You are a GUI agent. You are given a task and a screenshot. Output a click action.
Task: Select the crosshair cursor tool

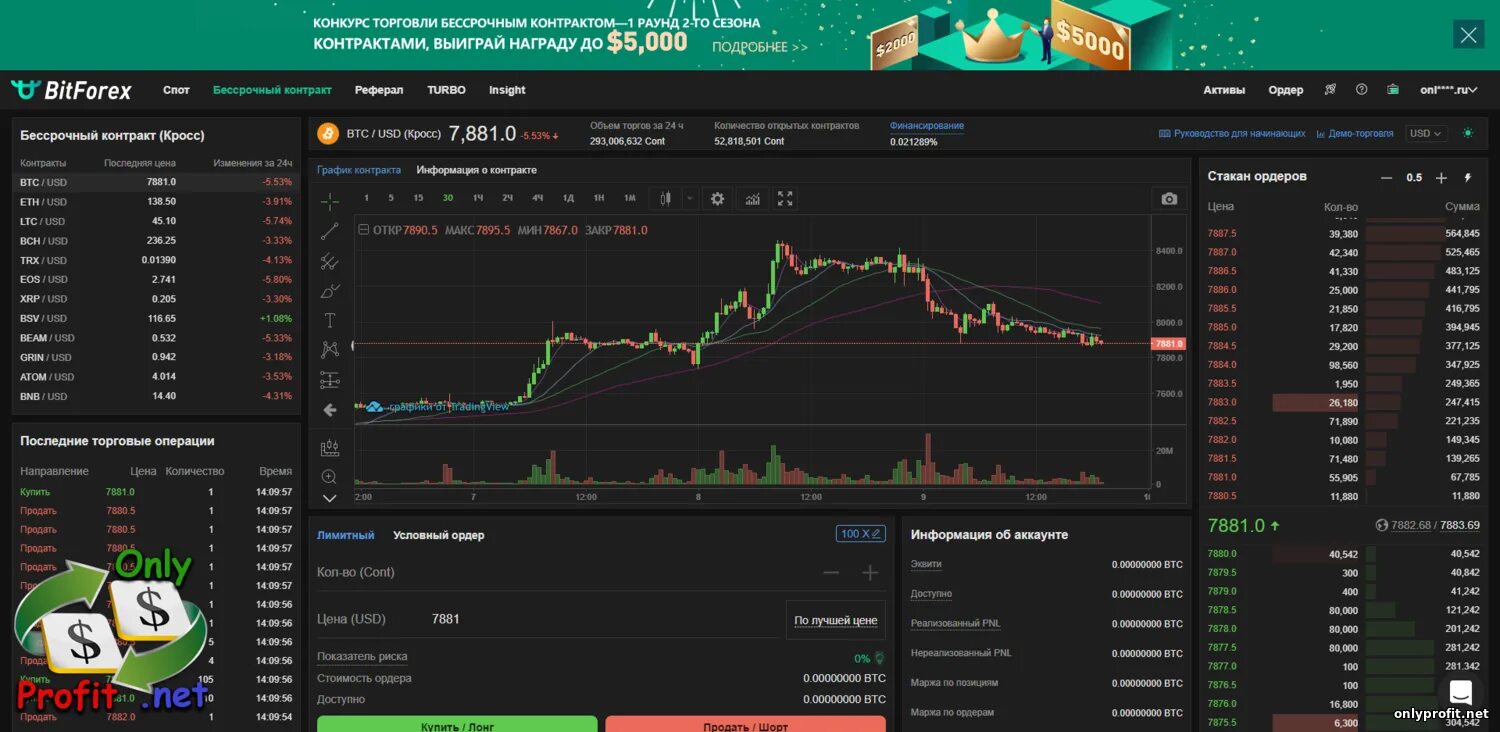pyautogui.click(x=329, y=201)
